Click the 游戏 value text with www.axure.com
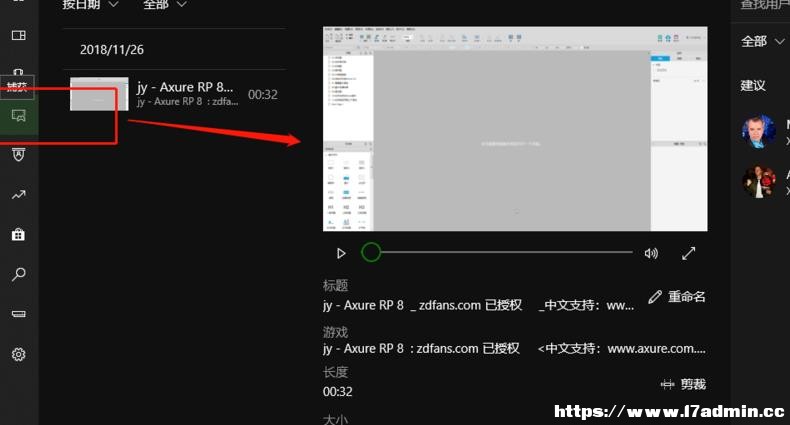 pyautogui.click(x=514, y=348)
